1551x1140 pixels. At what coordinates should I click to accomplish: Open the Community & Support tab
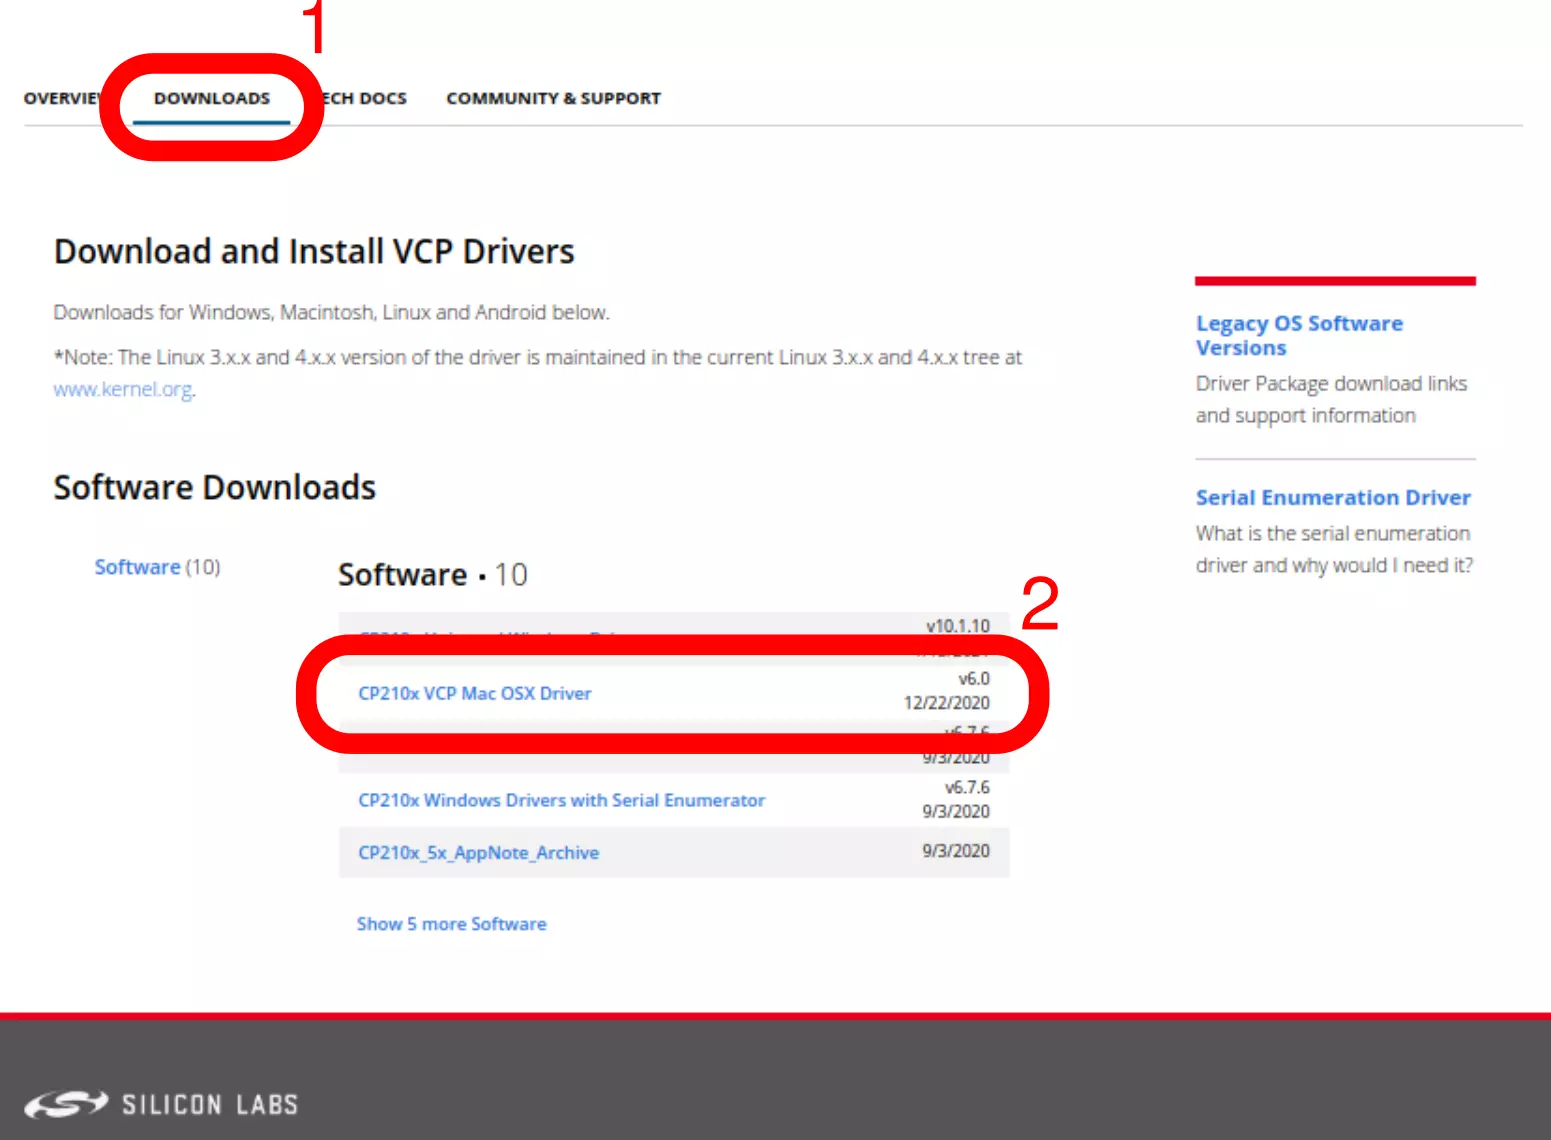(x=553, y=98)
